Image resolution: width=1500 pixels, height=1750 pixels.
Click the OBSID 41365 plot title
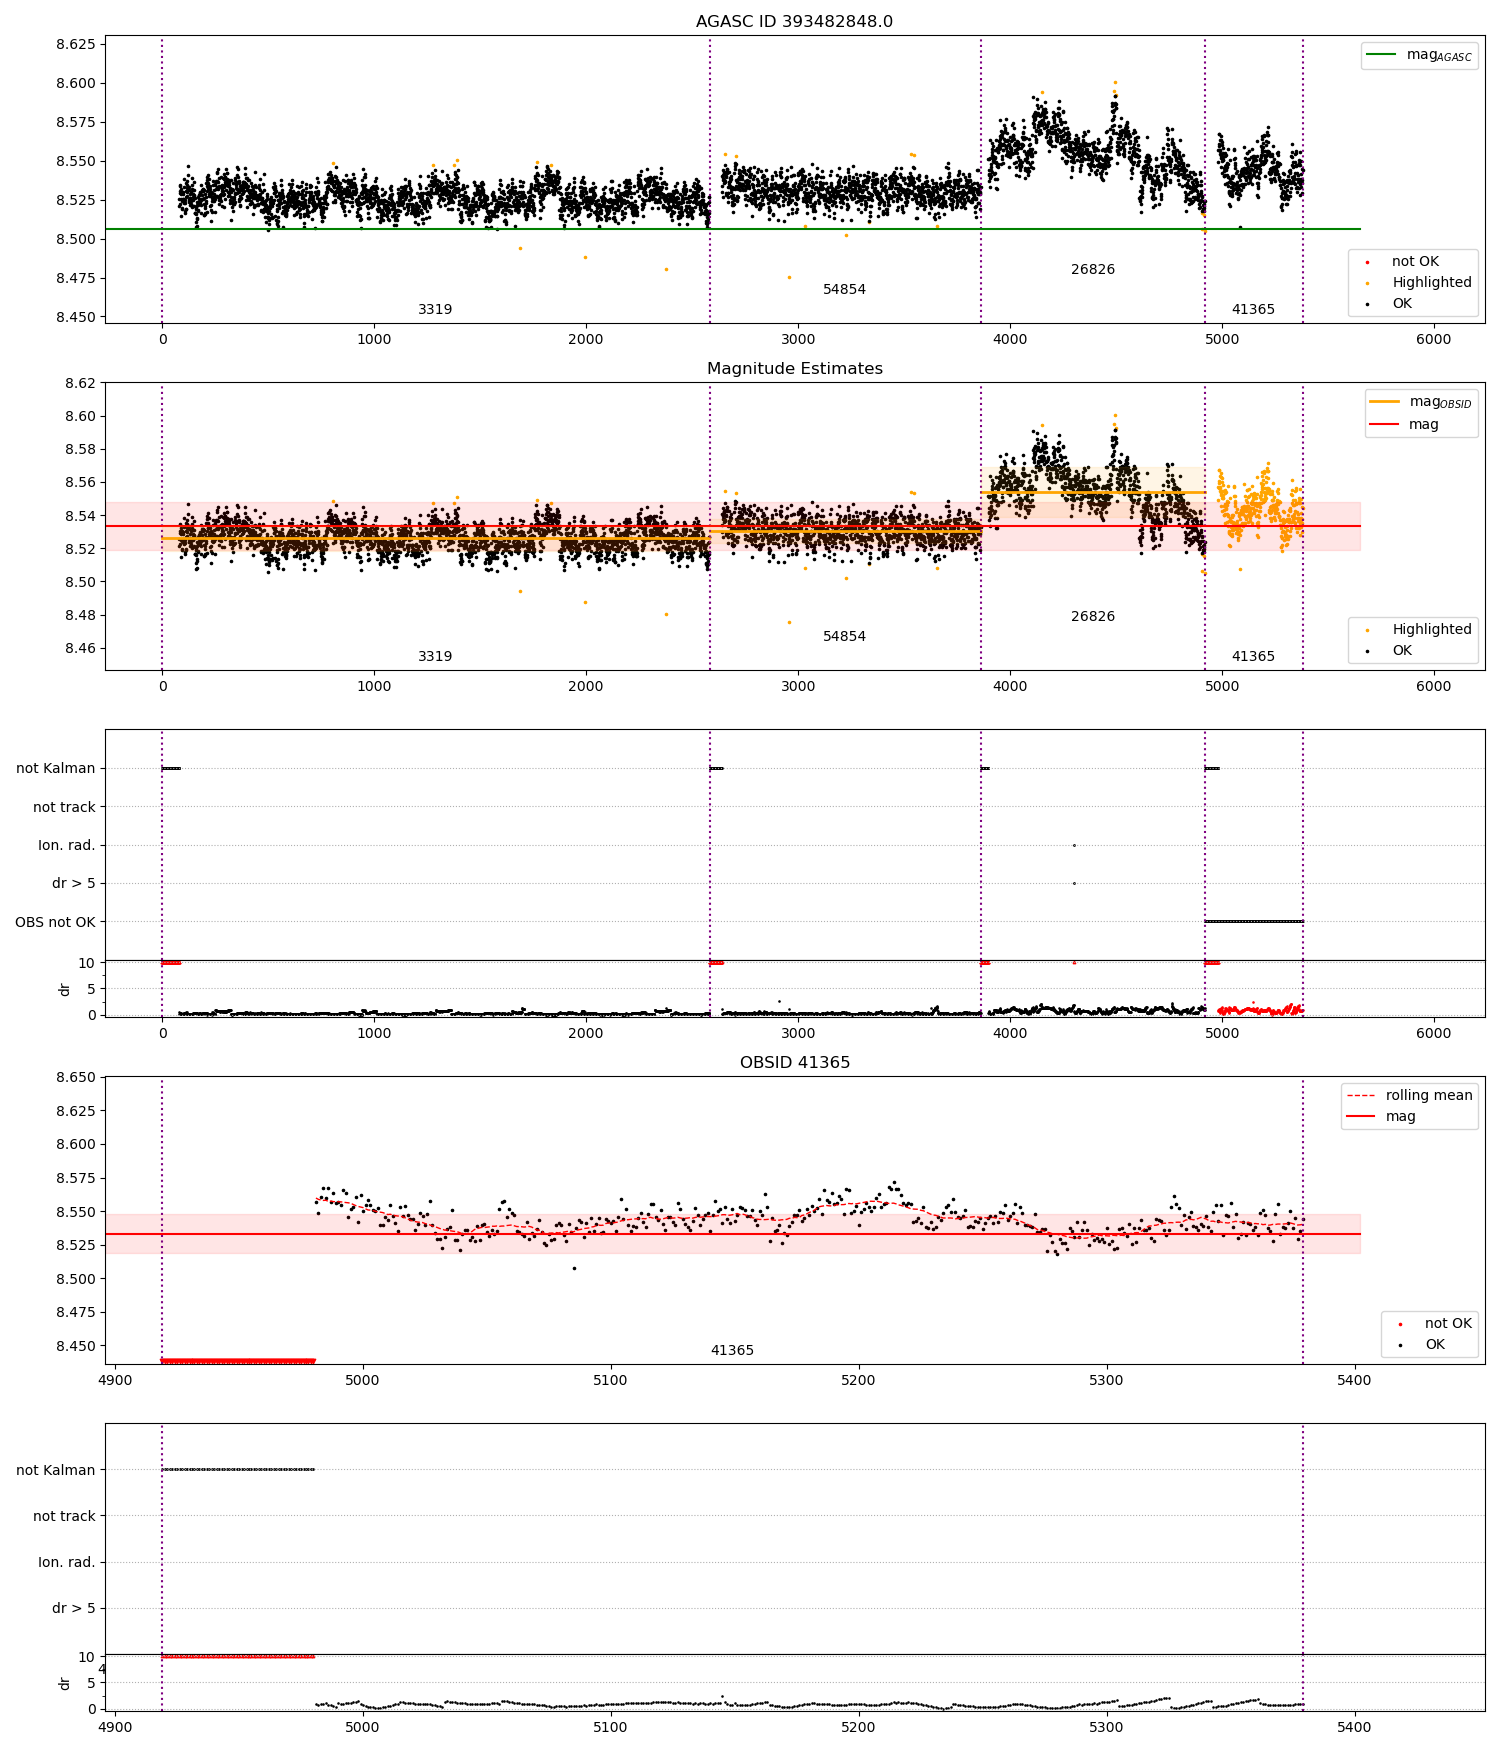(x=794, y=1062)
